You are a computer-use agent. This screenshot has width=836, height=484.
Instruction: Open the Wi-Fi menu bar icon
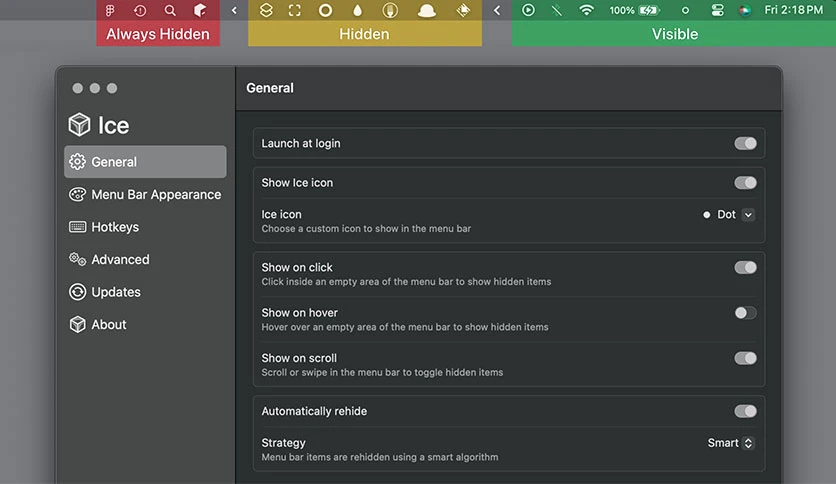pos(586,10)
